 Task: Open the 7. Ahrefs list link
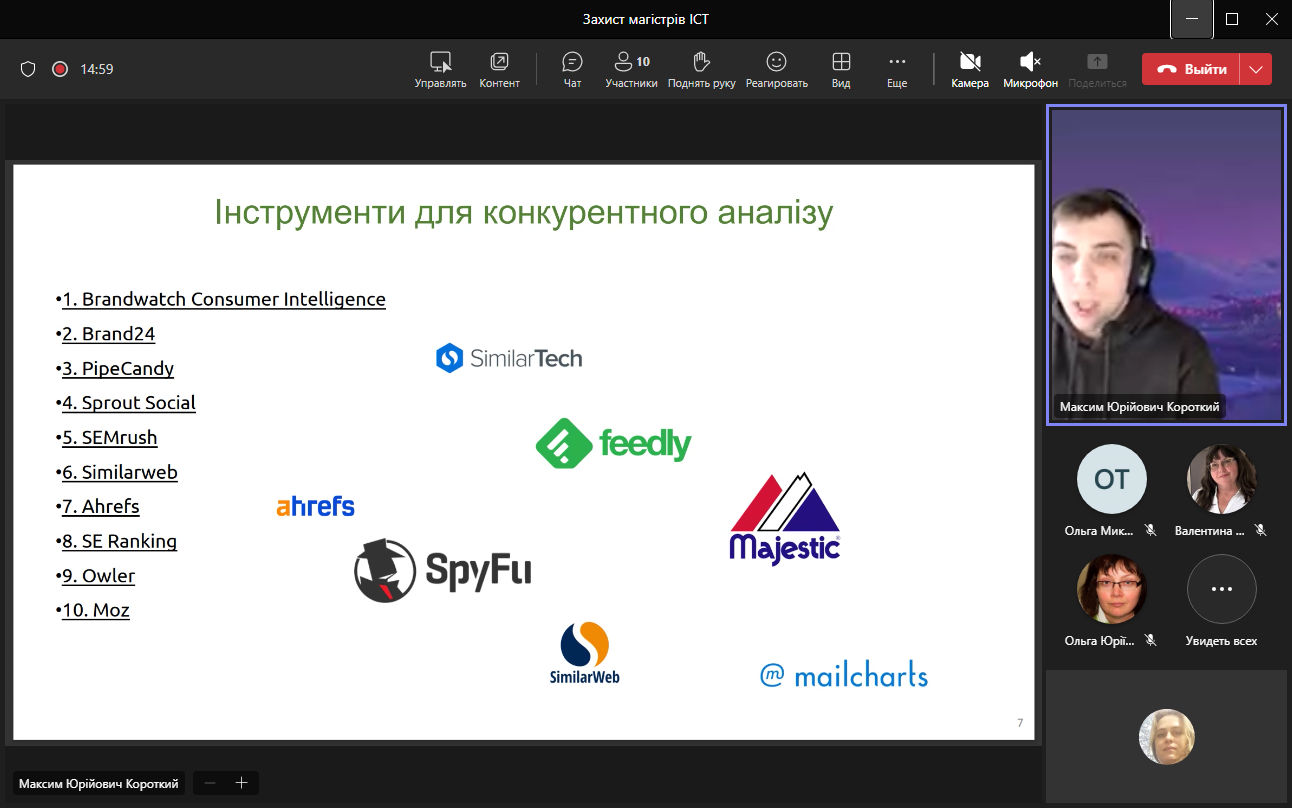101,506
